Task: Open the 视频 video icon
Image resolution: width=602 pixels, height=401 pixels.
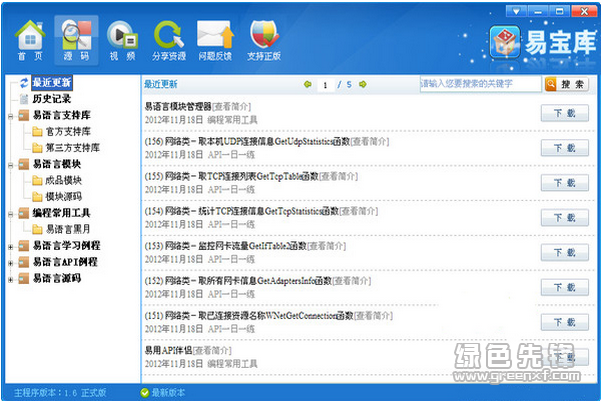Action: [122, 40]
